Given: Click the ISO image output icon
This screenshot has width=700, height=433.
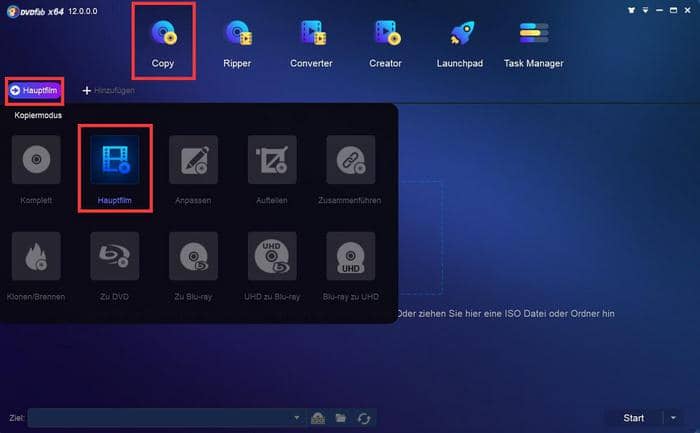Looking at the screenshot, I should point(318,418).
